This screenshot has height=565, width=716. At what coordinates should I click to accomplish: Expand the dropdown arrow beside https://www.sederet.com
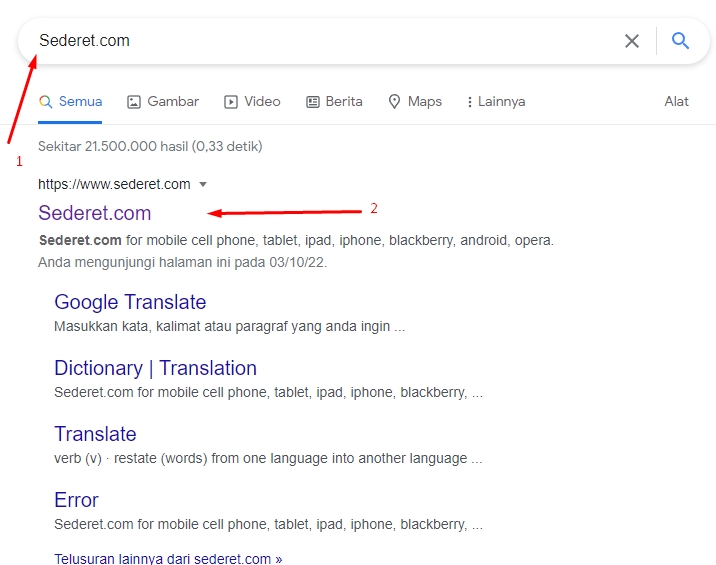point(203,185)
